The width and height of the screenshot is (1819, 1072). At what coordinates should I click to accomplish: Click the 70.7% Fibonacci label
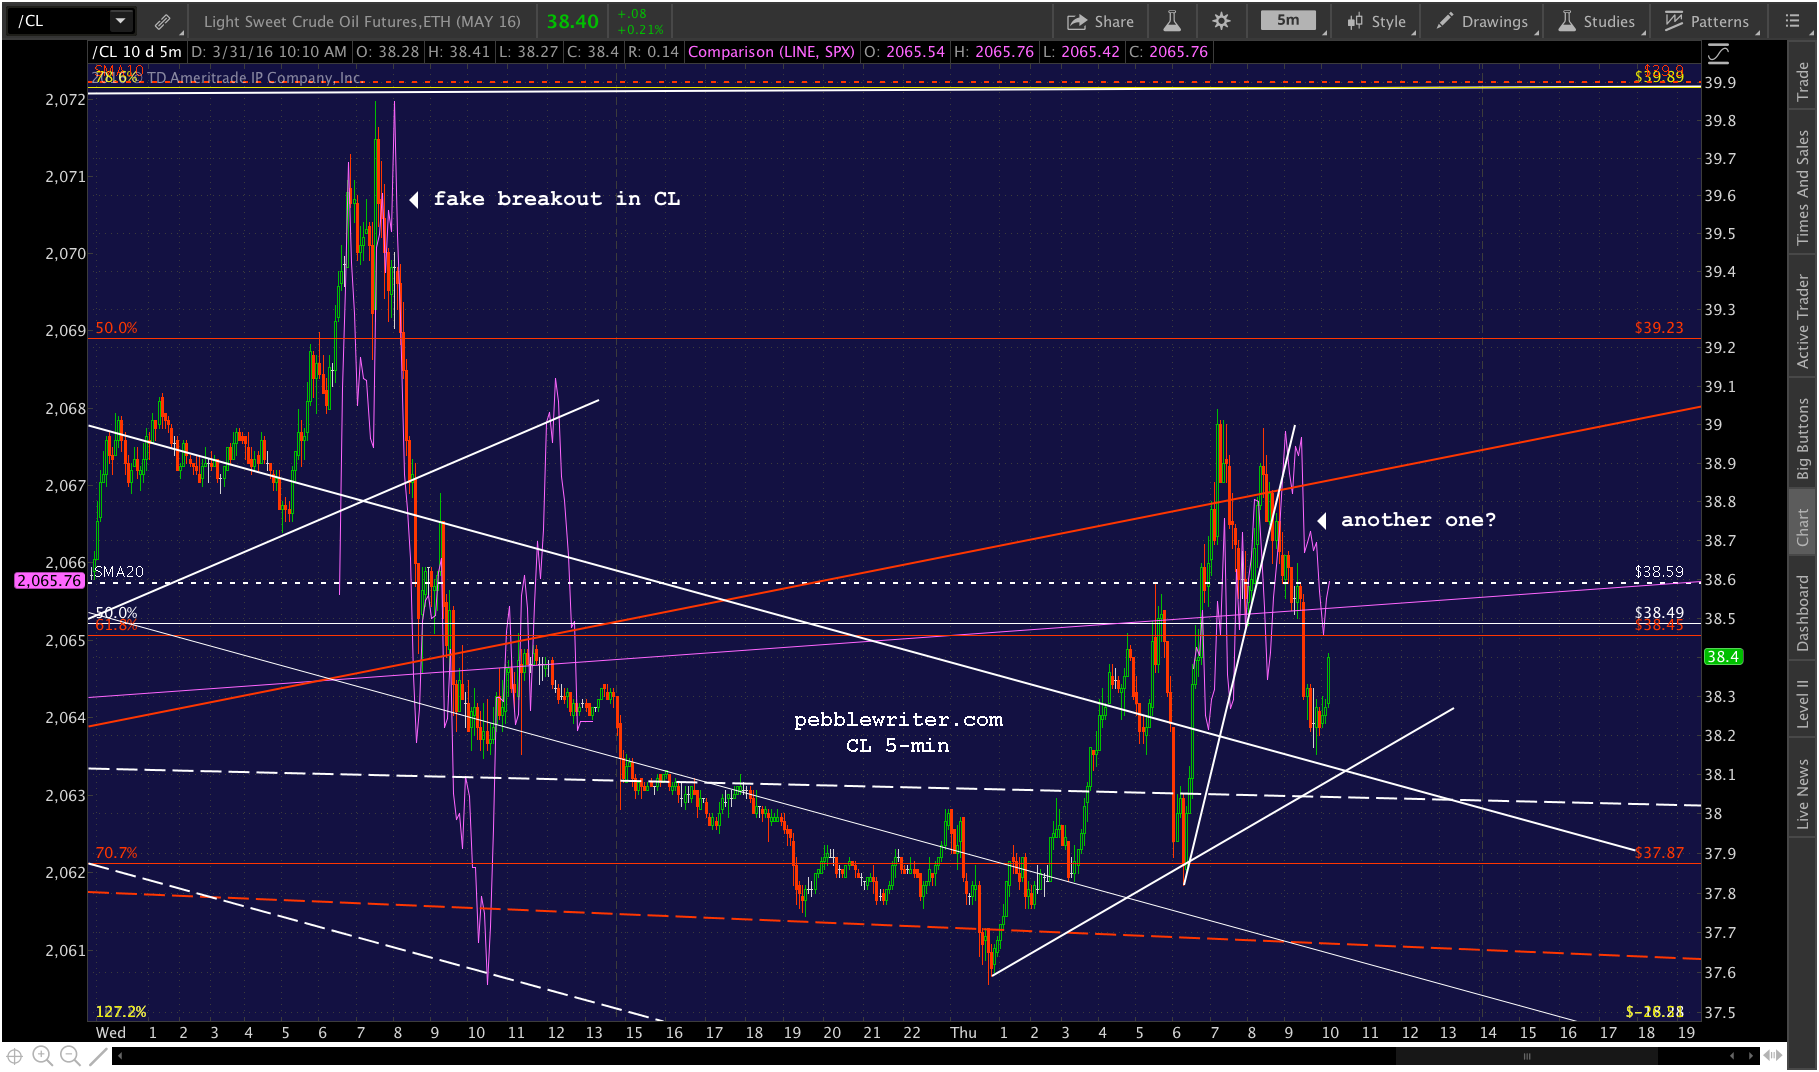pyautogui.click(x=116, y=853)
